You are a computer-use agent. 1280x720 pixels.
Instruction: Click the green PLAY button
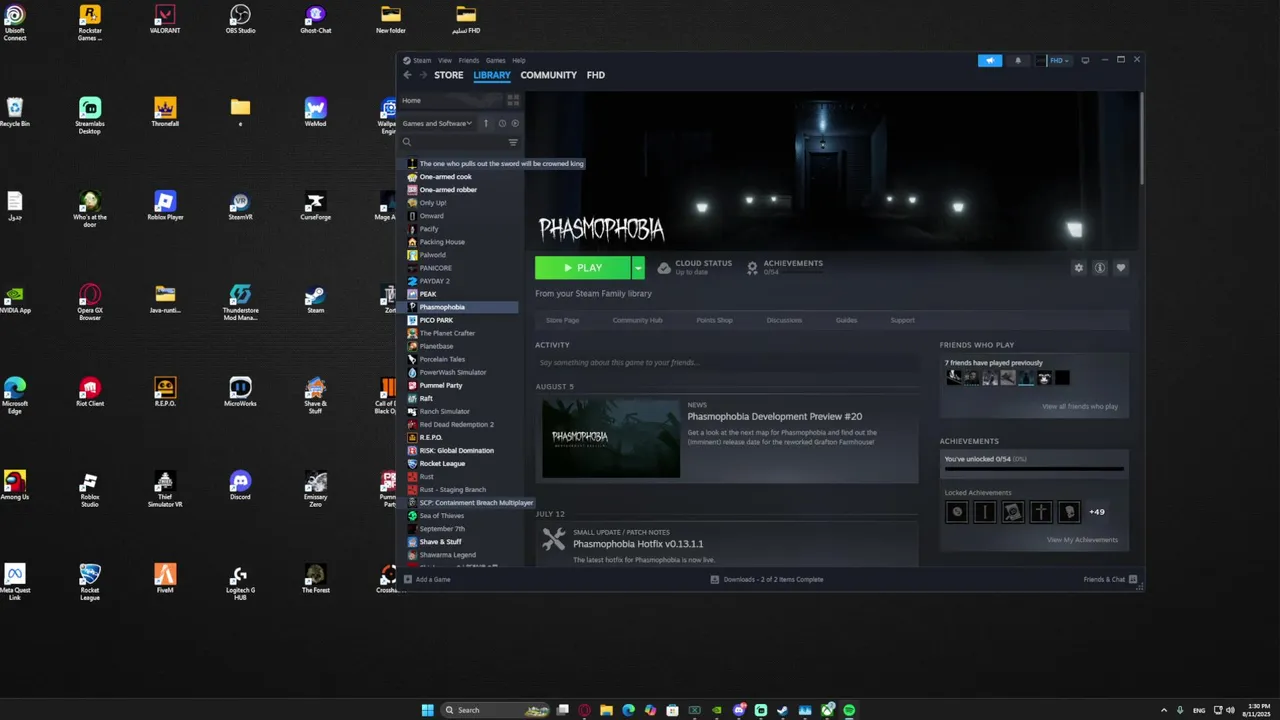point(583,268)
